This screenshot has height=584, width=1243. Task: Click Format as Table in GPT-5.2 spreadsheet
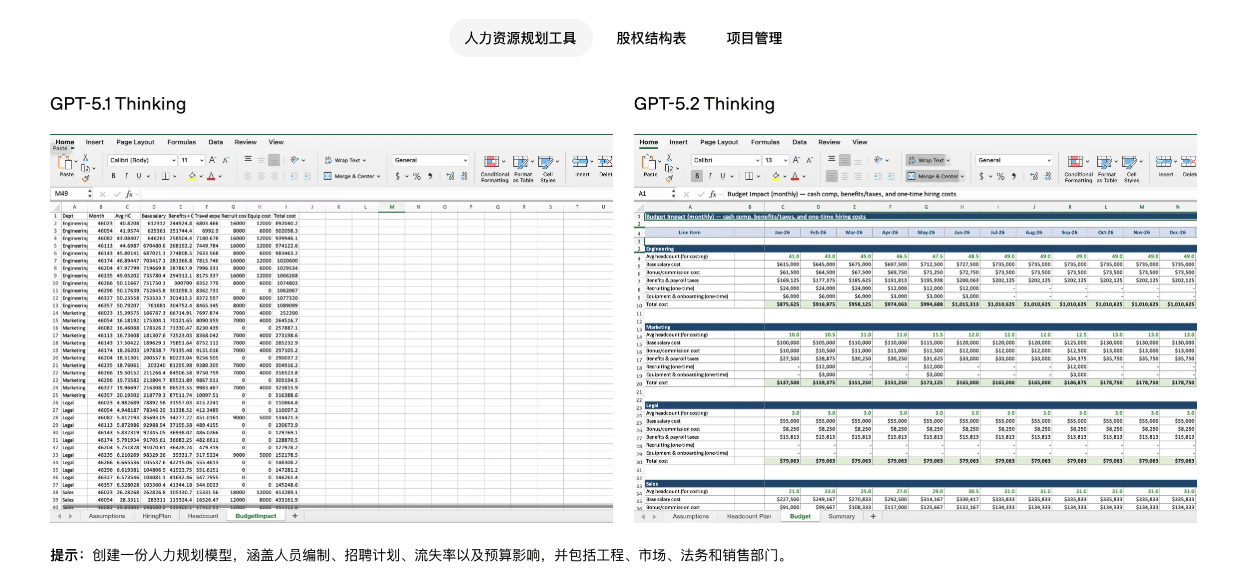pos(1106,168)
